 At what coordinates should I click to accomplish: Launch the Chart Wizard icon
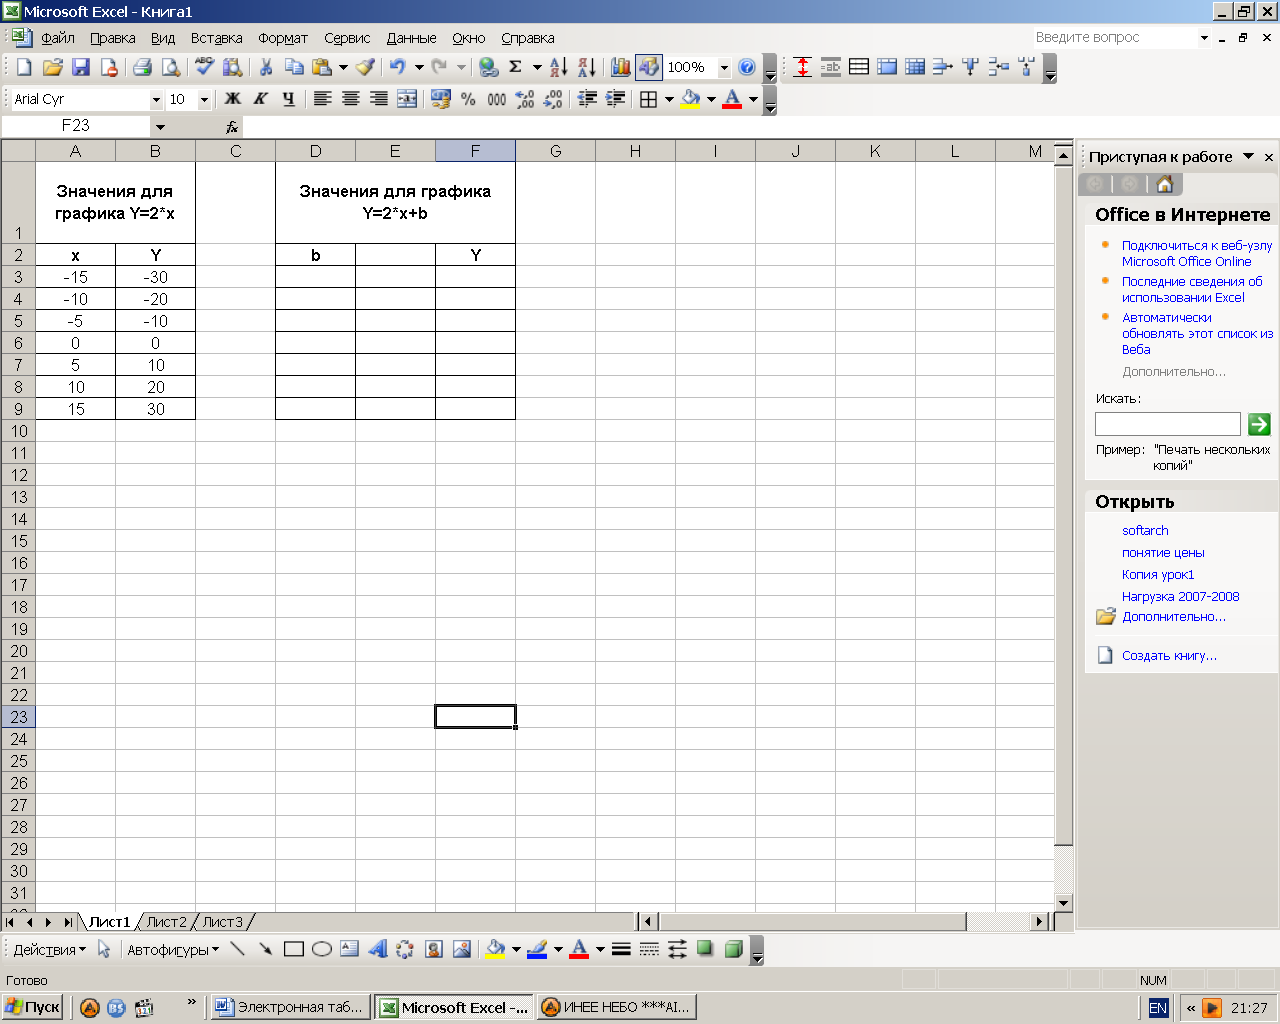point(621,67)
